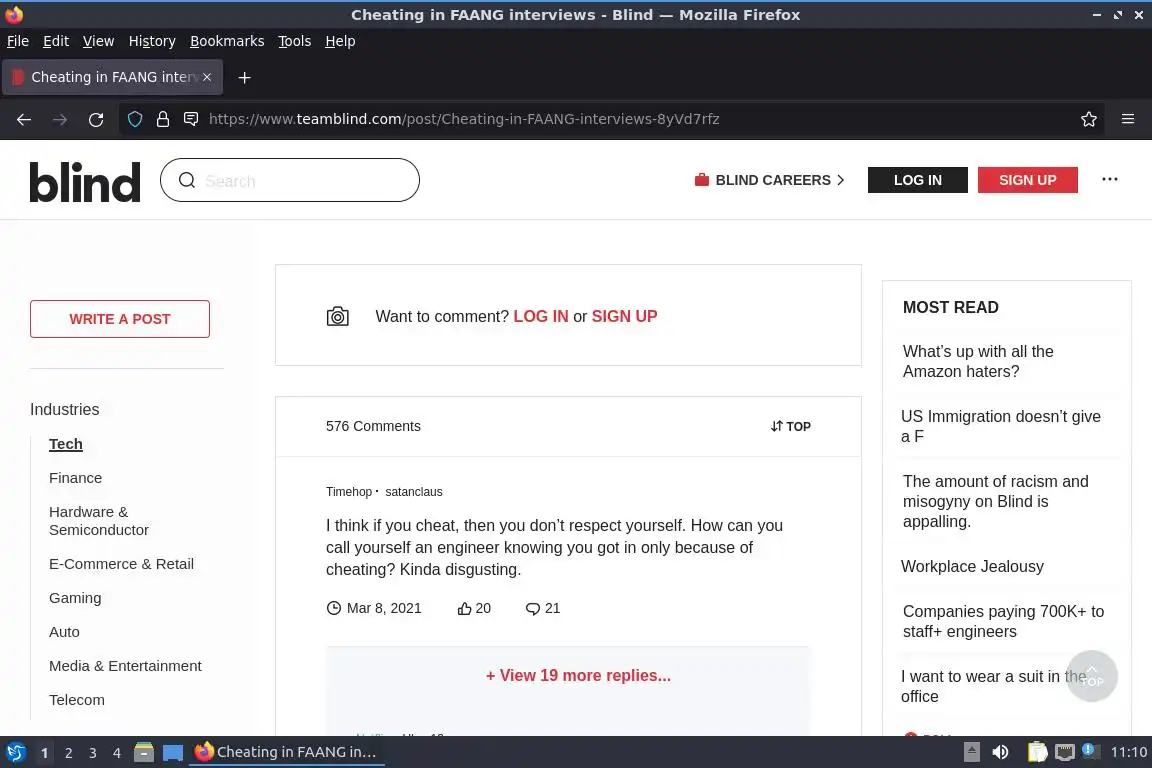The image size is (1152, 768).
Task: Click the notification tray icon with exclamation
Action: point(1090,751)
